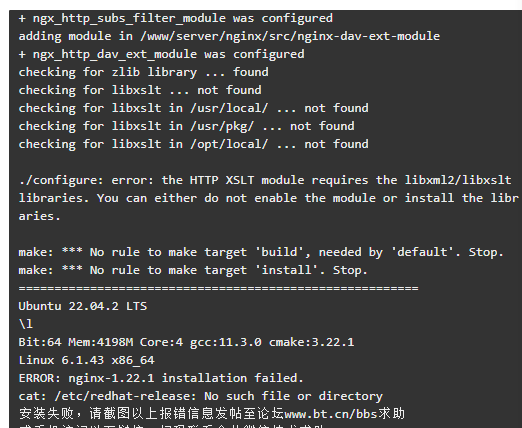Click the 'ERROR: nginx-1.22.1 installation failed.' line
Image resolution: width=522 pixels, height=428 pixels.
161,378
